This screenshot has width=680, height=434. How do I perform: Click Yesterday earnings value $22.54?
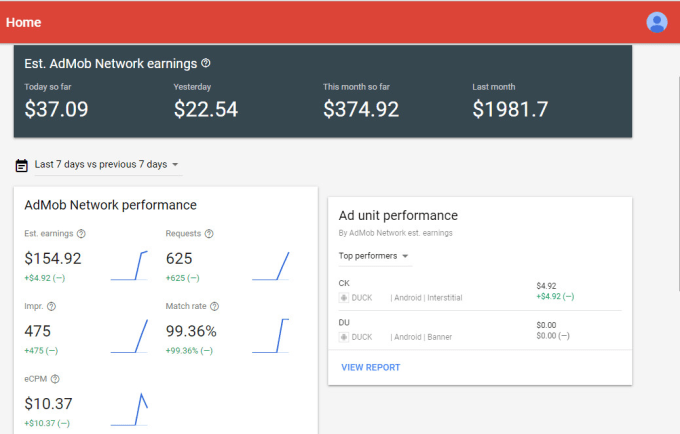(x=206, y=109)
